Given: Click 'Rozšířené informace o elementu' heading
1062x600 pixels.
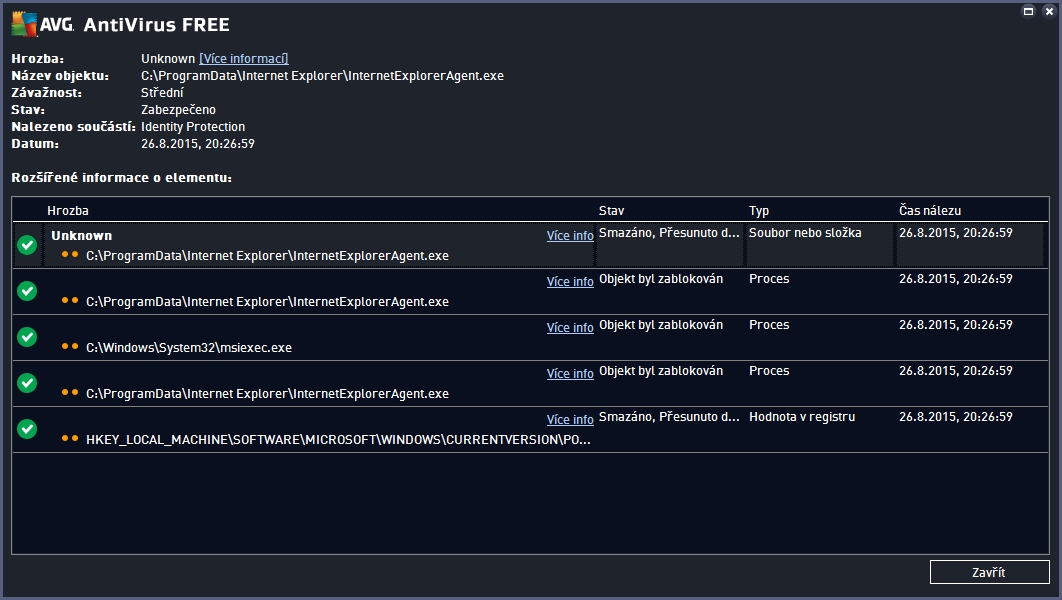Looking at the screenshot, I should 122,177.
